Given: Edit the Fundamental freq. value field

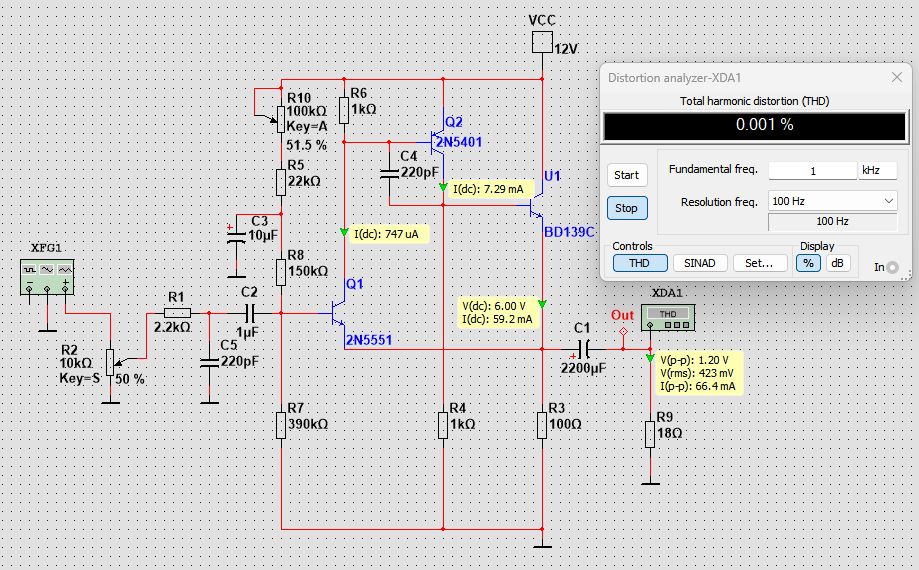Looking at the screenshot, I should coord(812,170).
